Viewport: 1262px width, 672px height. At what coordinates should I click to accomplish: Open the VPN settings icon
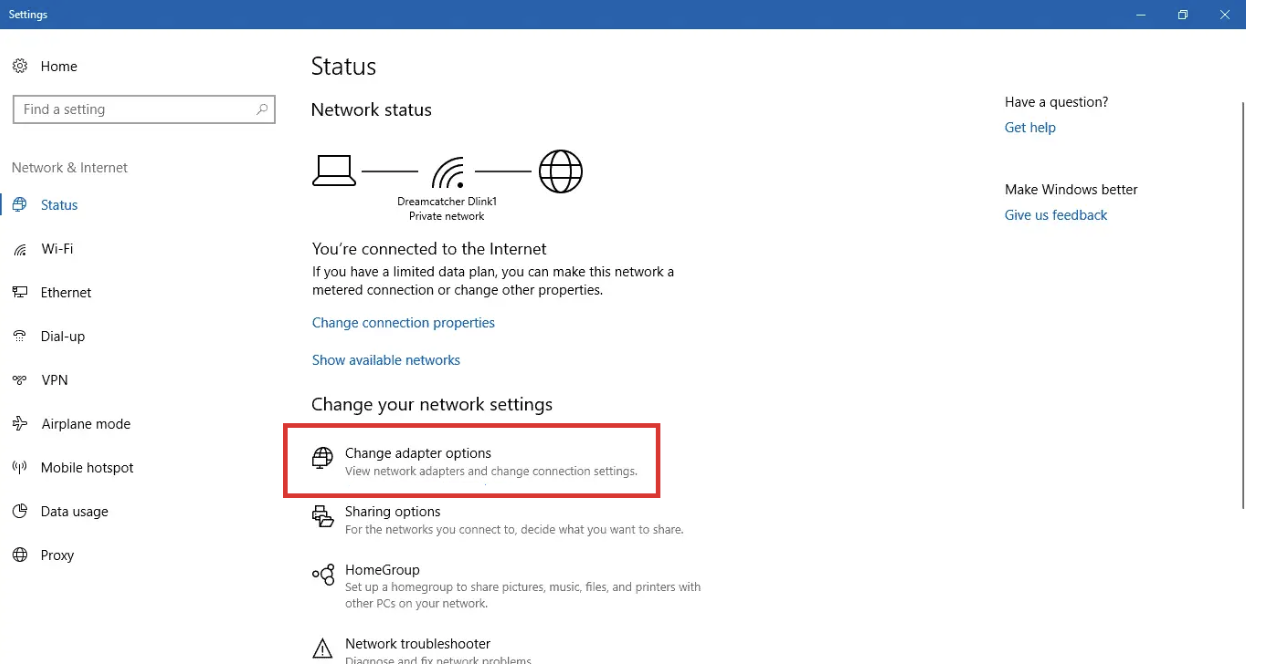(20, 380)
